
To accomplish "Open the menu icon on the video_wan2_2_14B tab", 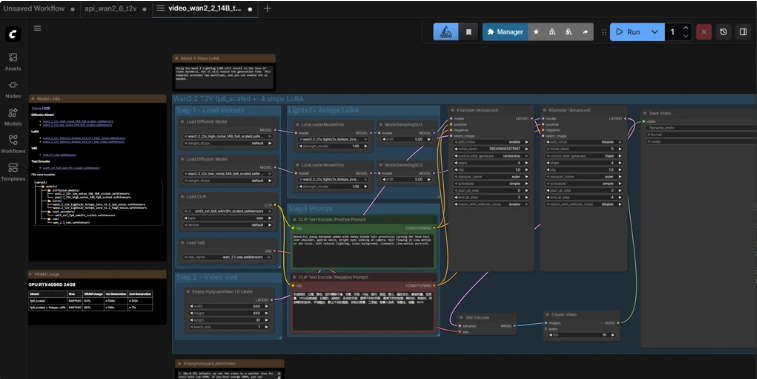I will [160, 8].
